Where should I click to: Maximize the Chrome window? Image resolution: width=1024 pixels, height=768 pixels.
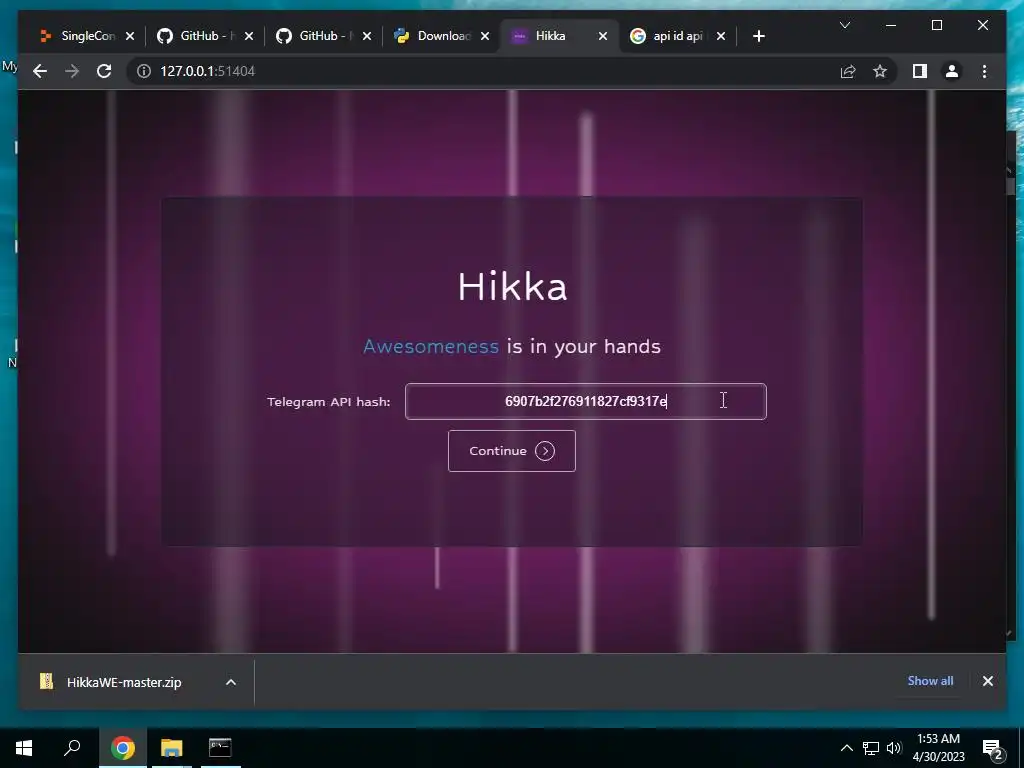[x=936, y=25]
